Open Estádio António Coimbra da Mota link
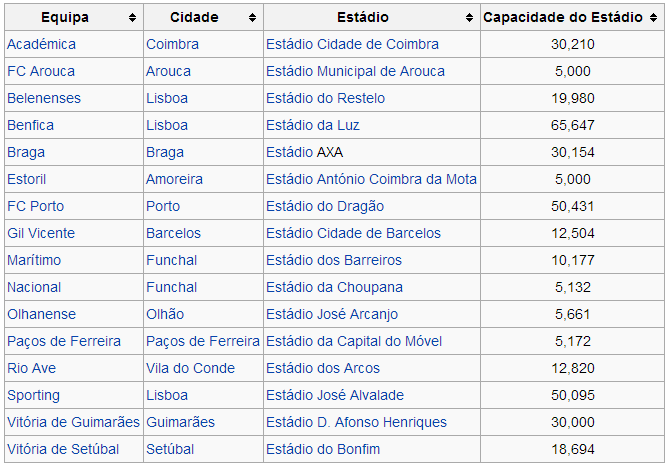The height and width of the screenshot is (467, 669). pos(371,179)
